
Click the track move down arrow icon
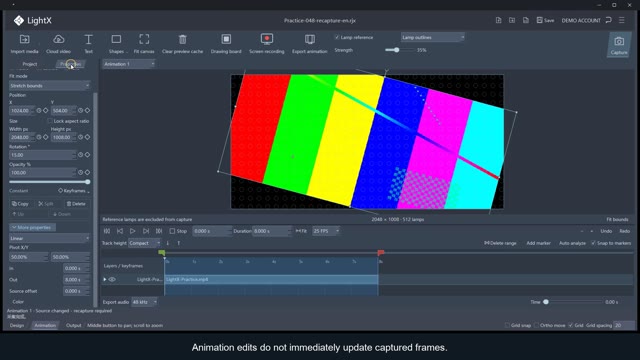click(168, 243)
